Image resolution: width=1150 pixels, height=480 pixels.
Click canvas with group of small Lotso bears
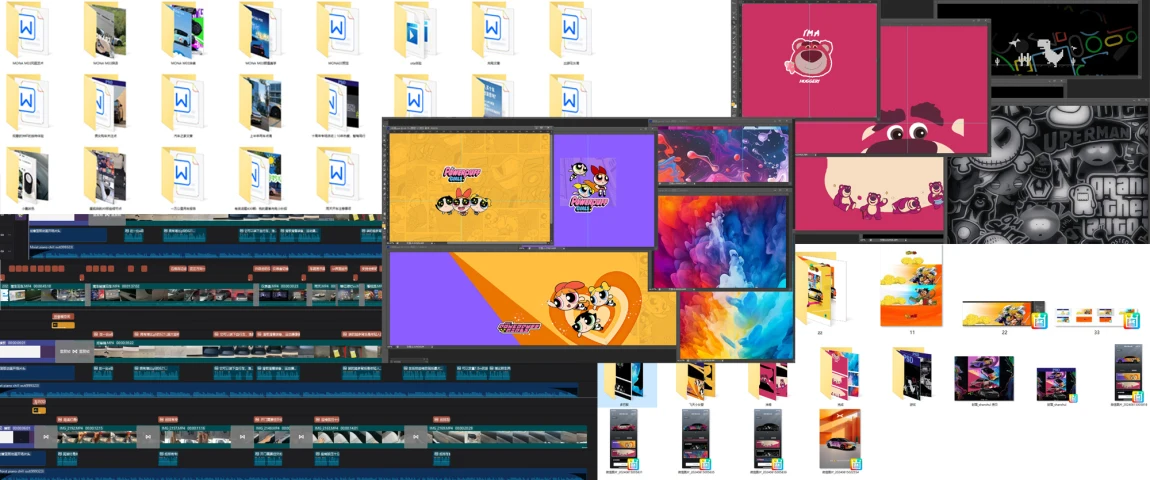870,194
